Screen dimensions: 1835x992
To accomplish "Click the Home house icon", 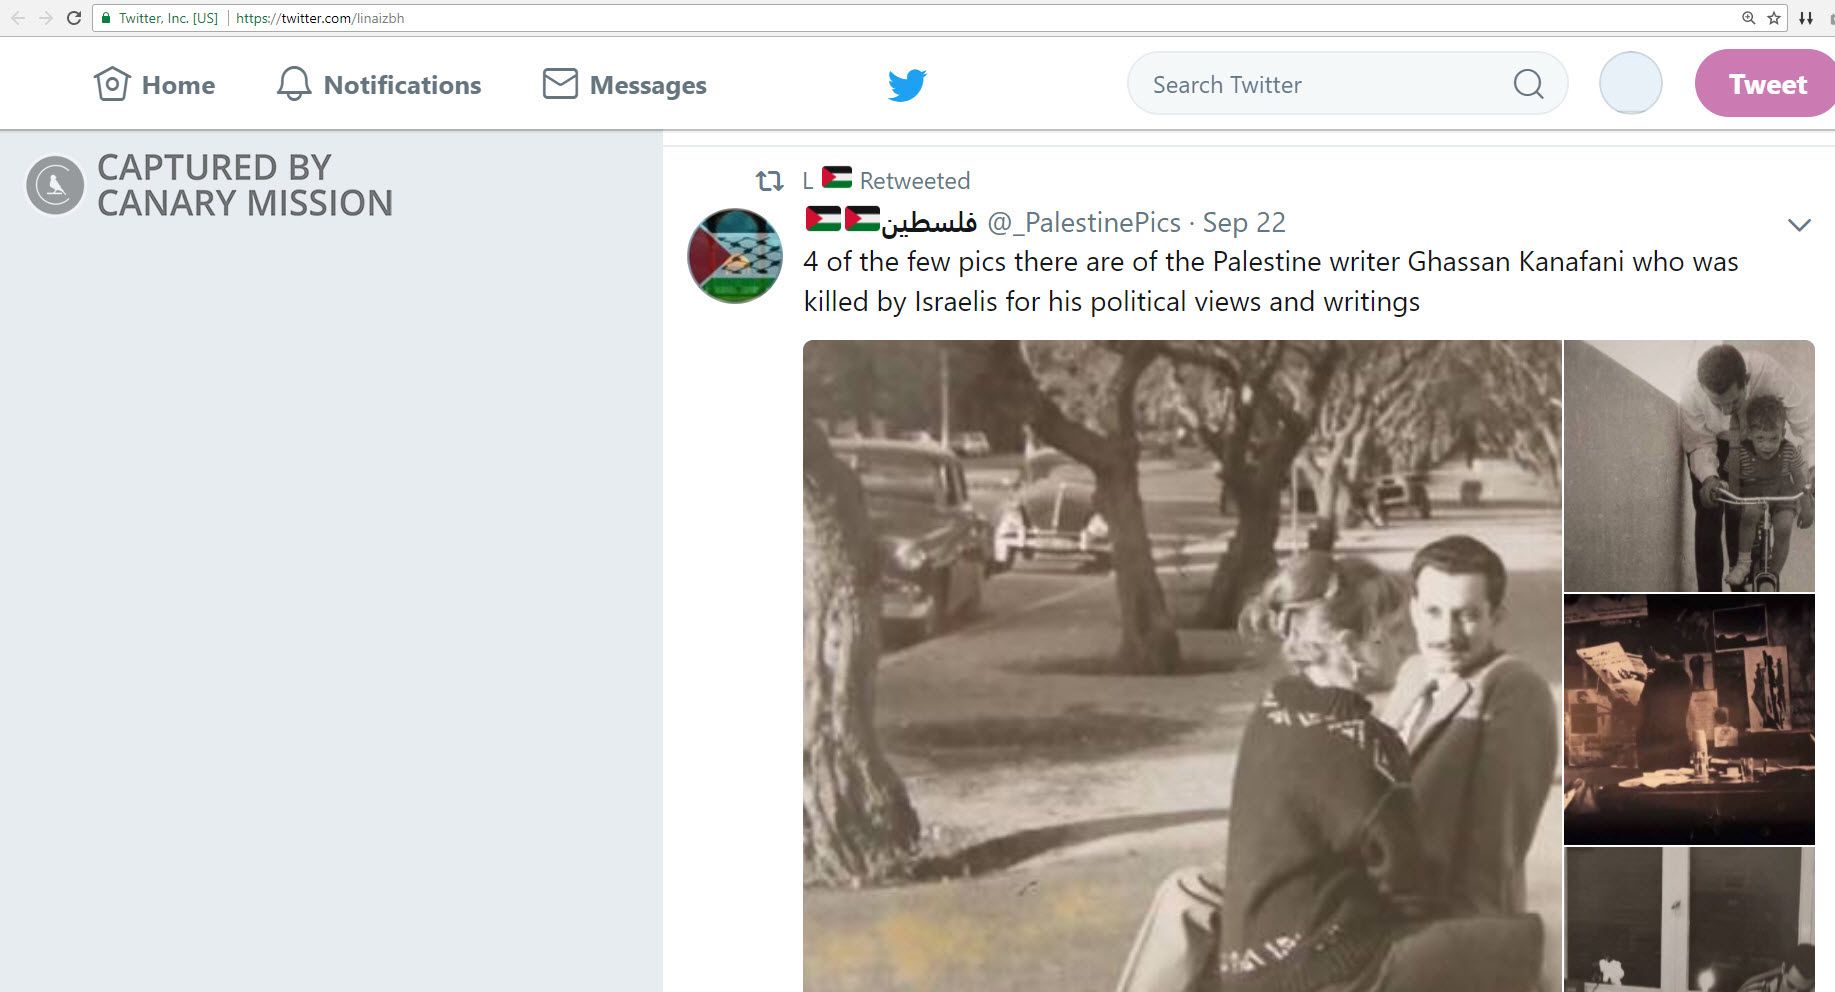I will tap(112, 84).
